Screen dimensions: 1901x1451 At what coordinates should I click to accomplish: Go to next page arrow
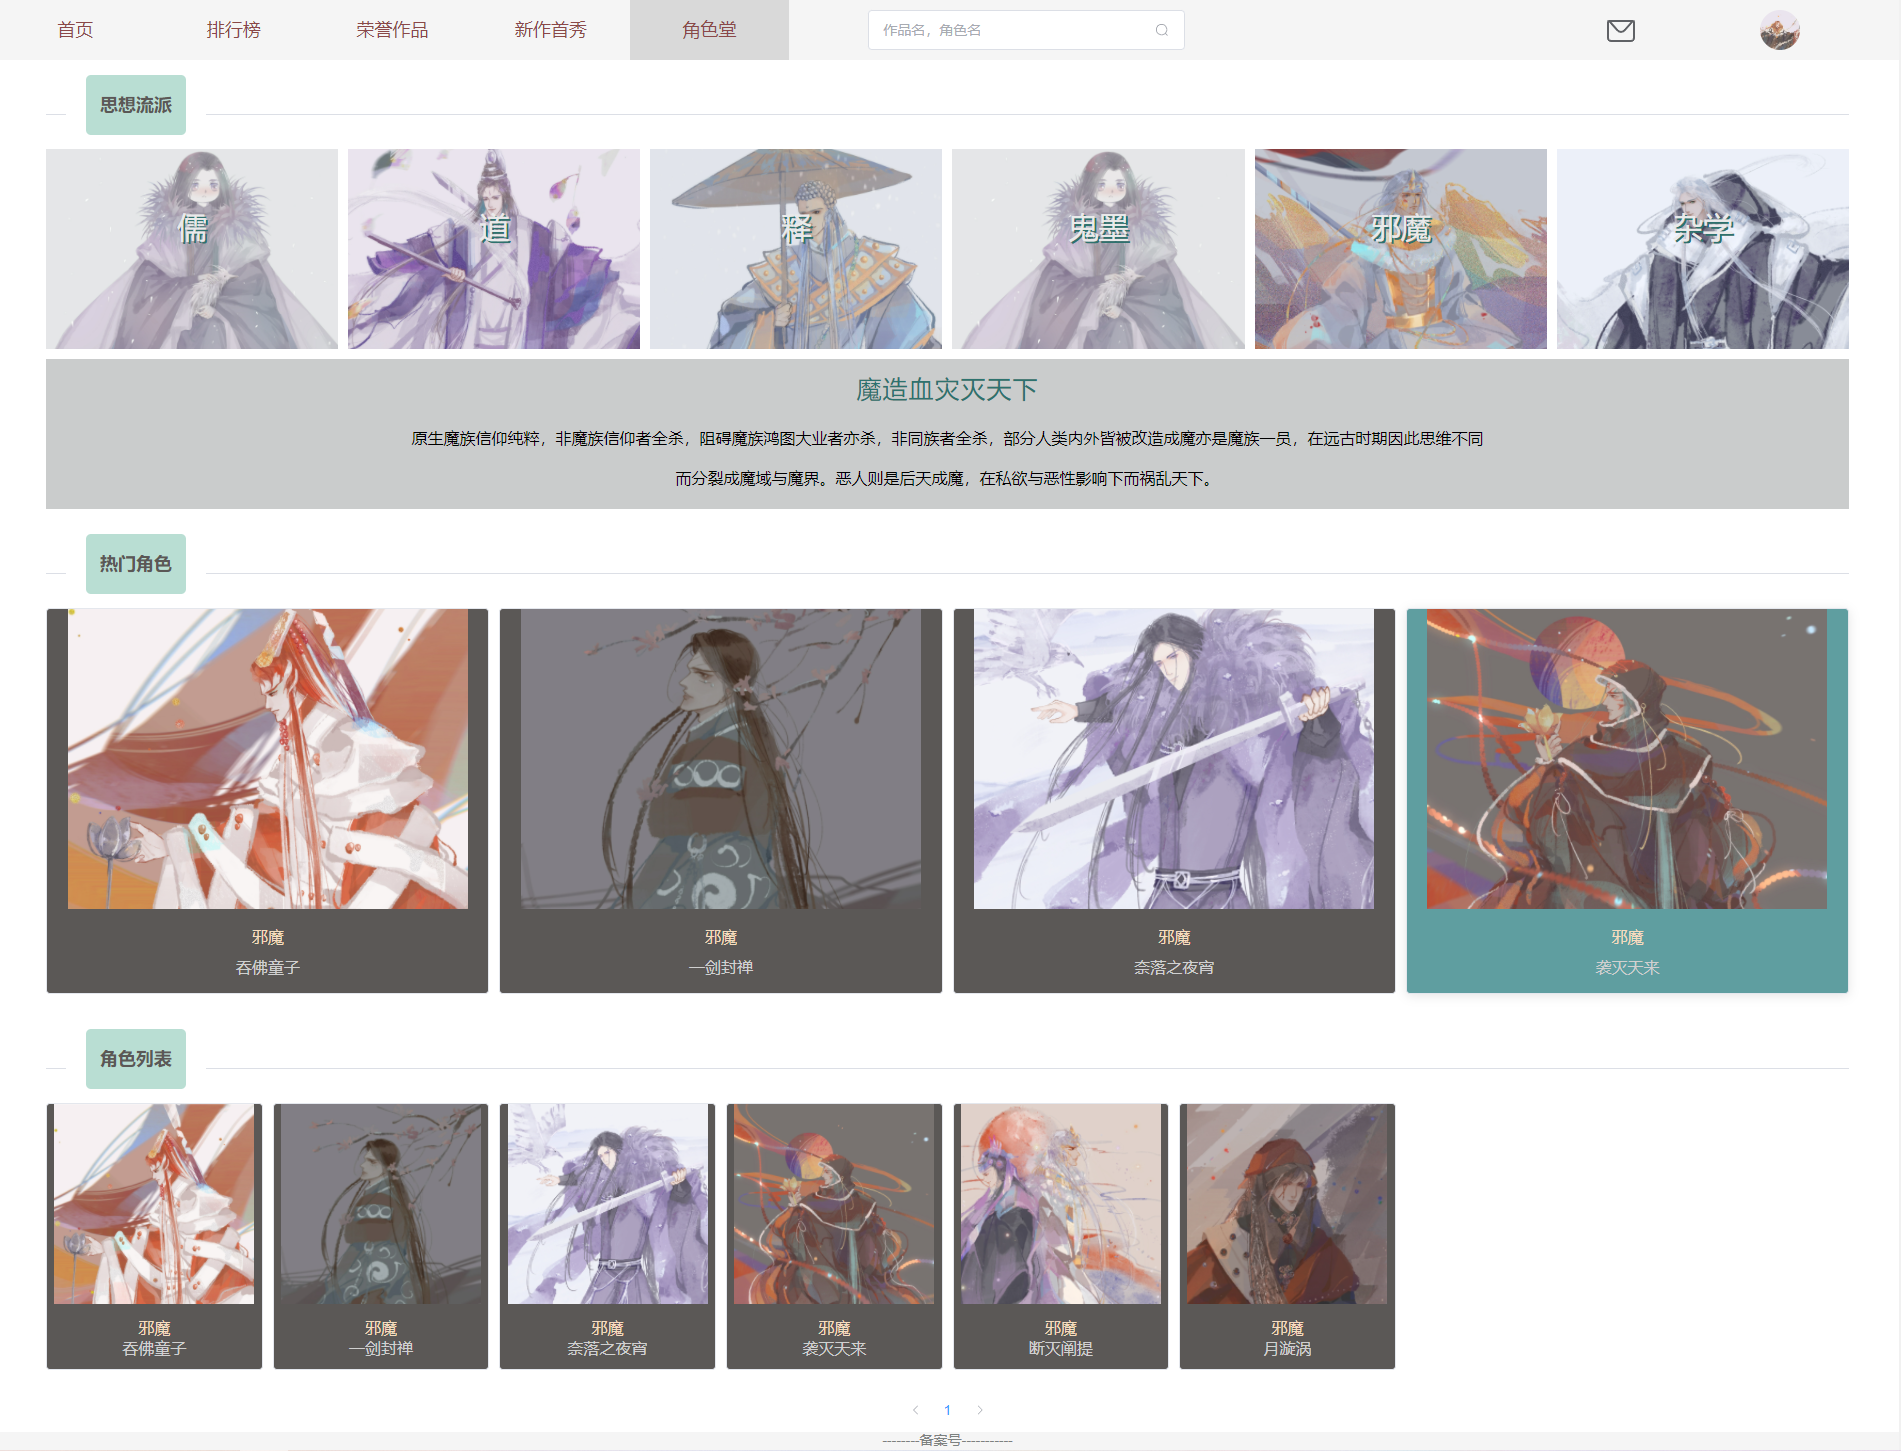click(980, 1410)
